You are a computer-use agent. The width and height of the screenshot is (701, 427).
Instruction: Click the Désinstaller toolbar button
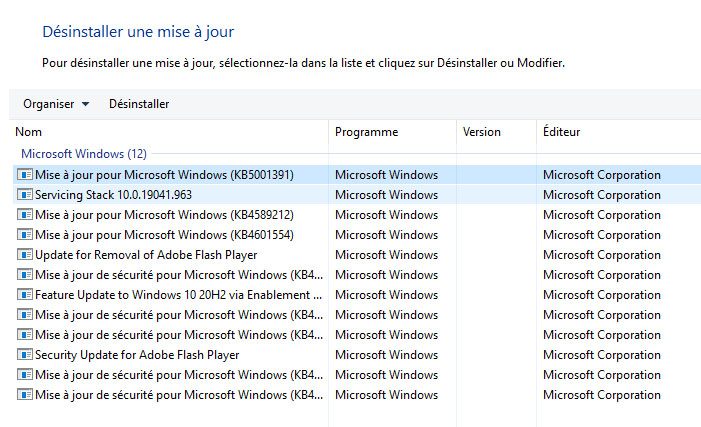pos(139,104)
